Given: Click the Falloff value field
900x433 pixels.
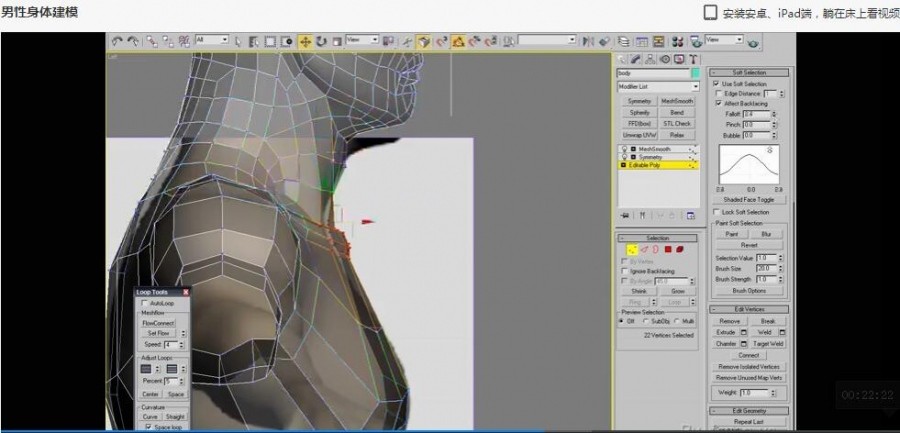Looking at the screenshot, I should tap(757, 114).
